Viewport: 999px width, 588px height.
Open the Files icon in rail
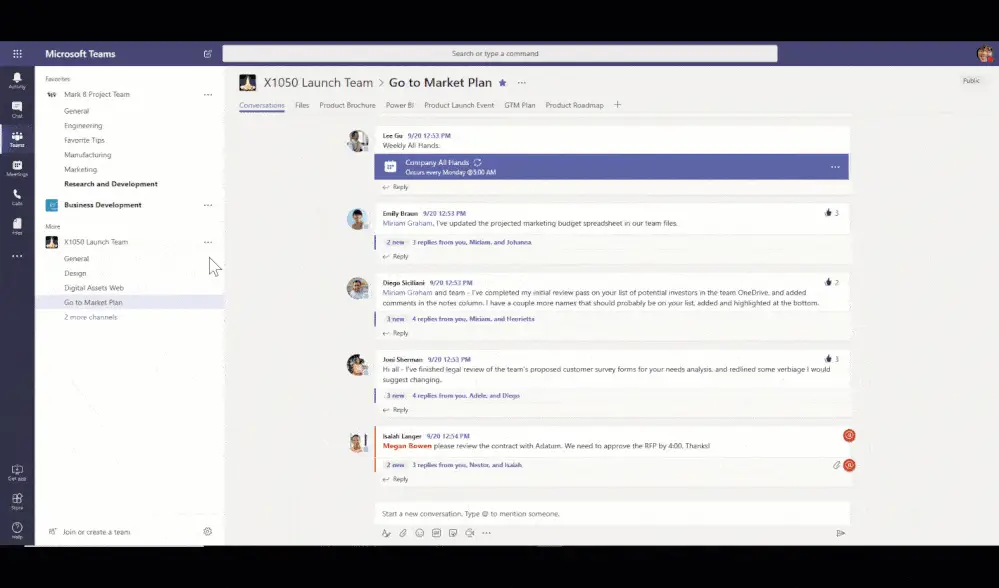17,226
